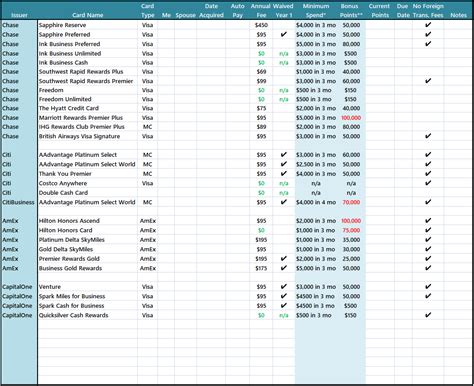Click the $4,000 in 4 mo cell
Viewport: 474px width, 386px height.
click(x=316, y=202)
